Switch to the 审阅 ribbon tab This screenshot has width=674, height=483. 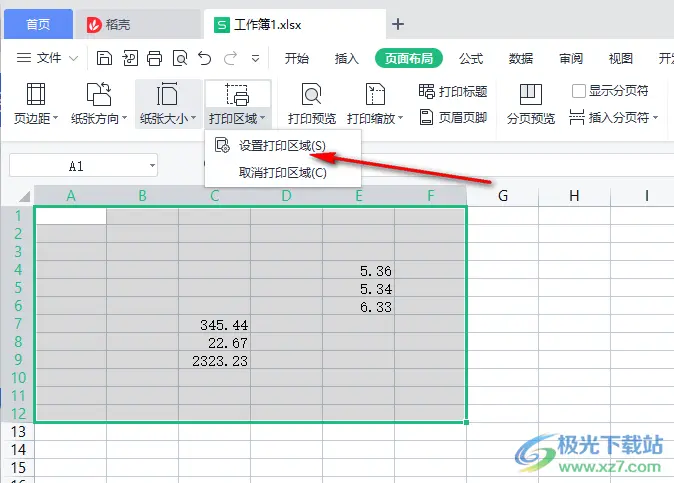pos(571,58)
